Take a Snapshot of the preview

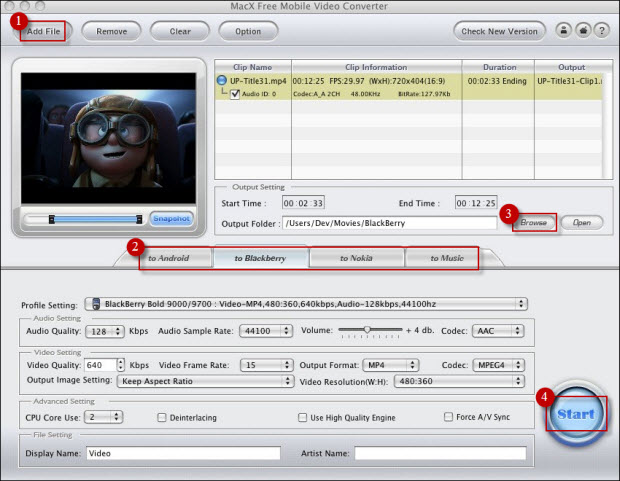pos(171,218)
